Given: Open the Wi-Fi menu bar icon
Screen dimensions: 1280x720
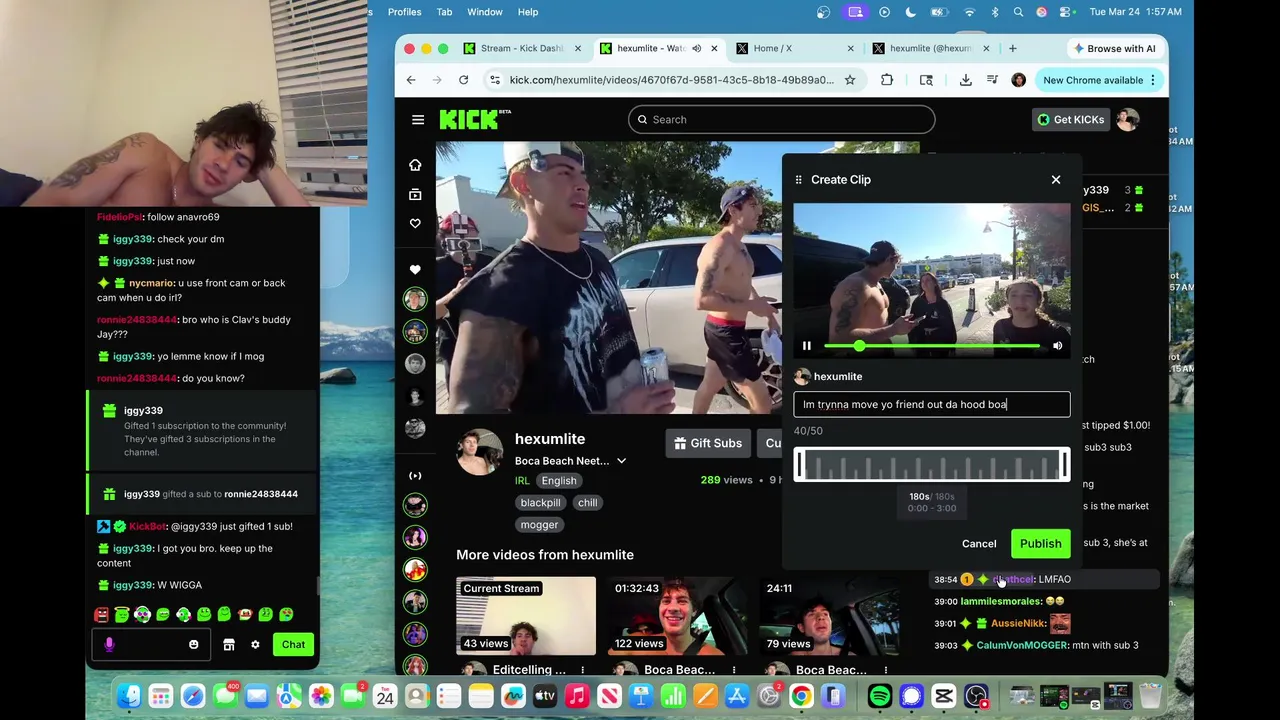Looking at the screenshot, I should pyautogui.click(x=969, y=12).
